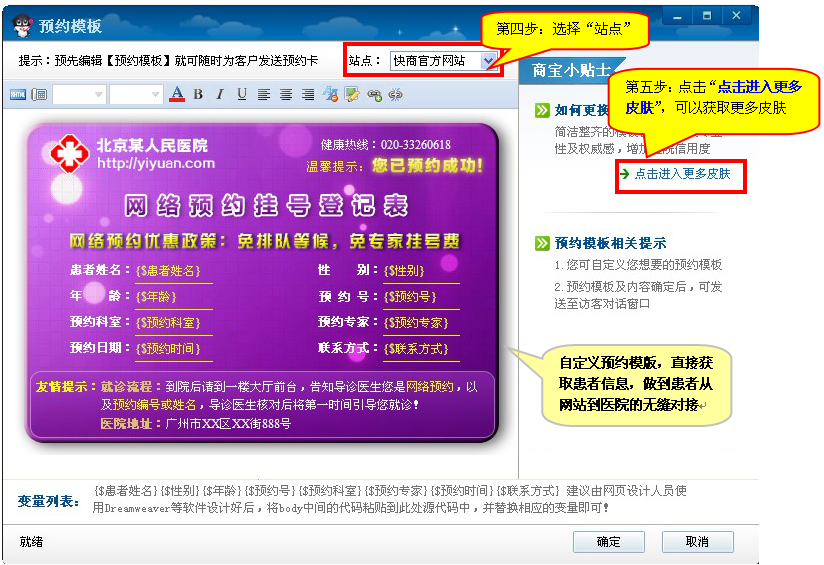Open the 站点 site dropdown
Viewport: 824px width, 565px height.
point(488,61)
